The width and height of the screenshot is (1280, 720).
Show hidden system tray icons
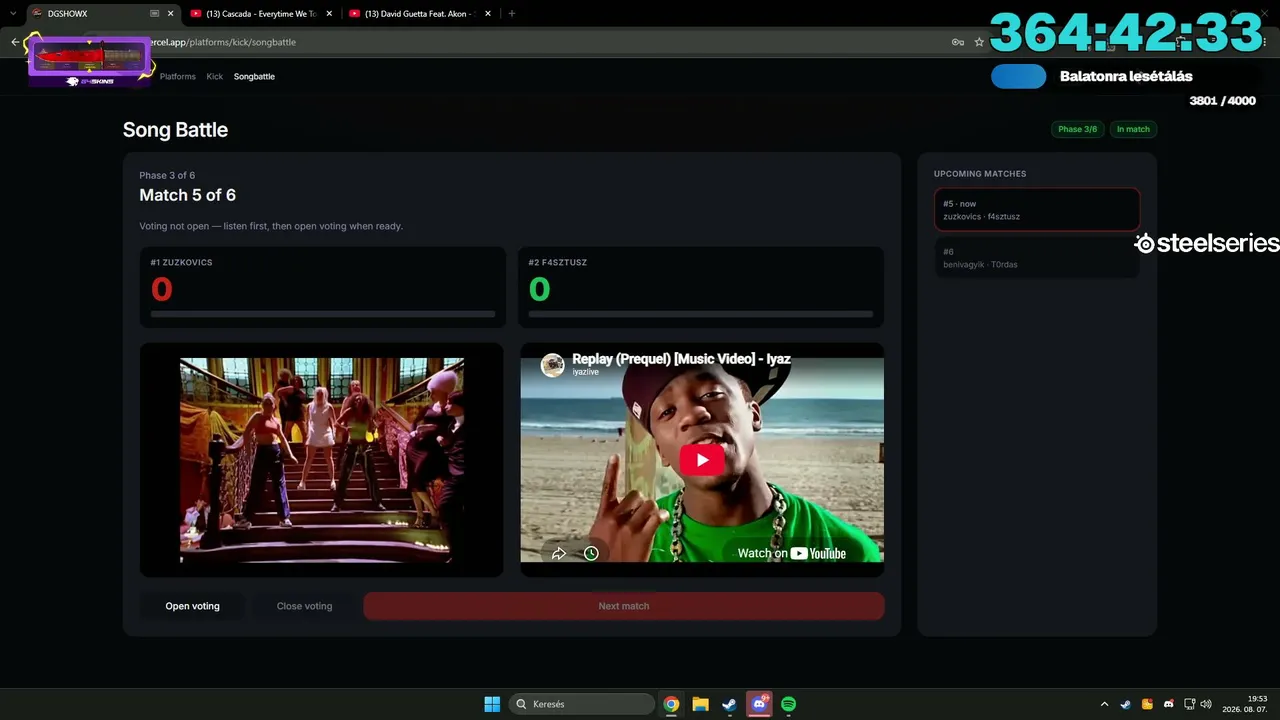1104,704
